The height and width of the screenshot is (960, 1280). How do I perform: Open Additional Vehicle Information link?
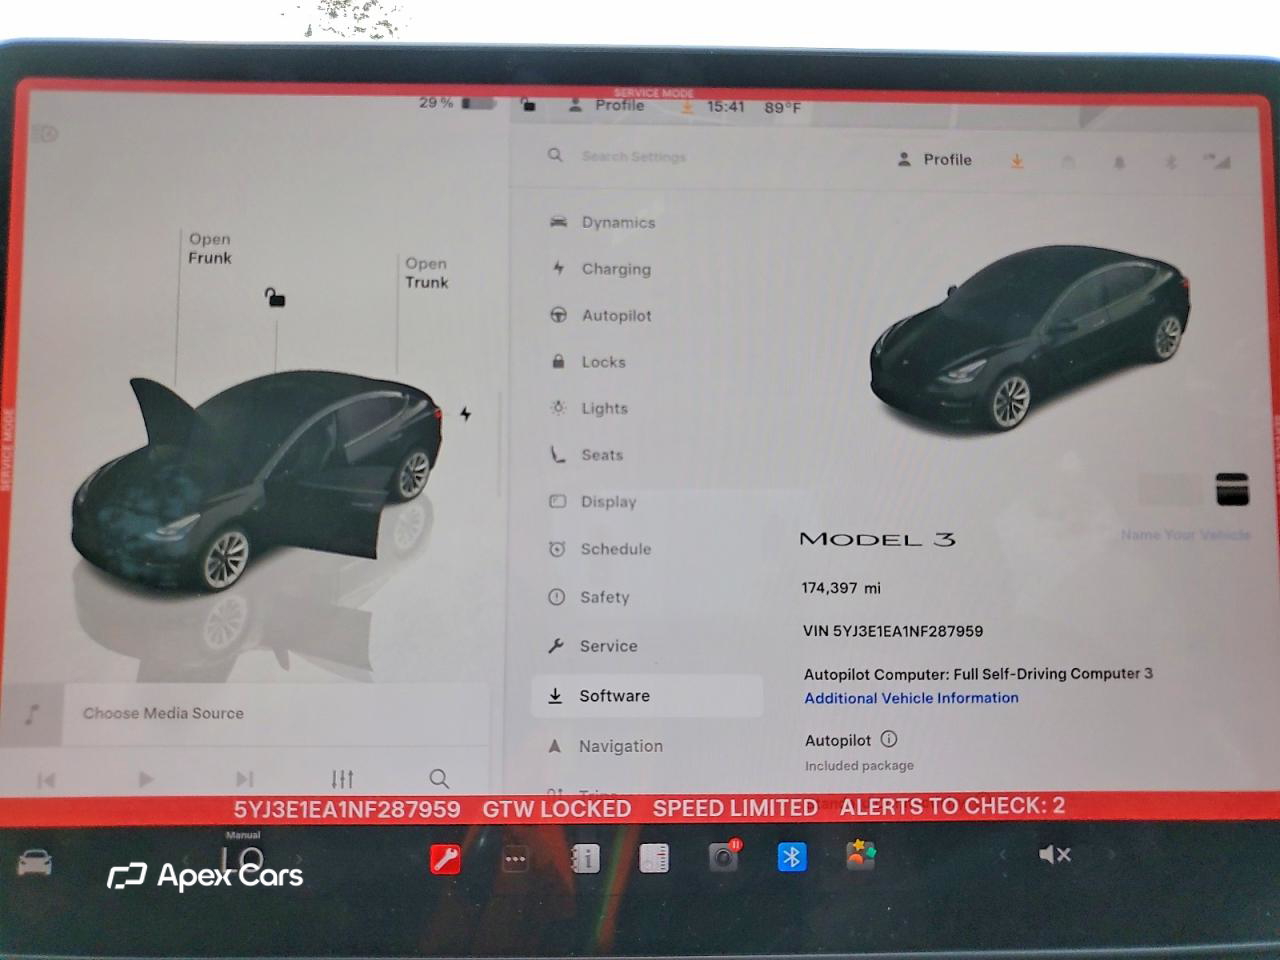[x=911, y=698]
